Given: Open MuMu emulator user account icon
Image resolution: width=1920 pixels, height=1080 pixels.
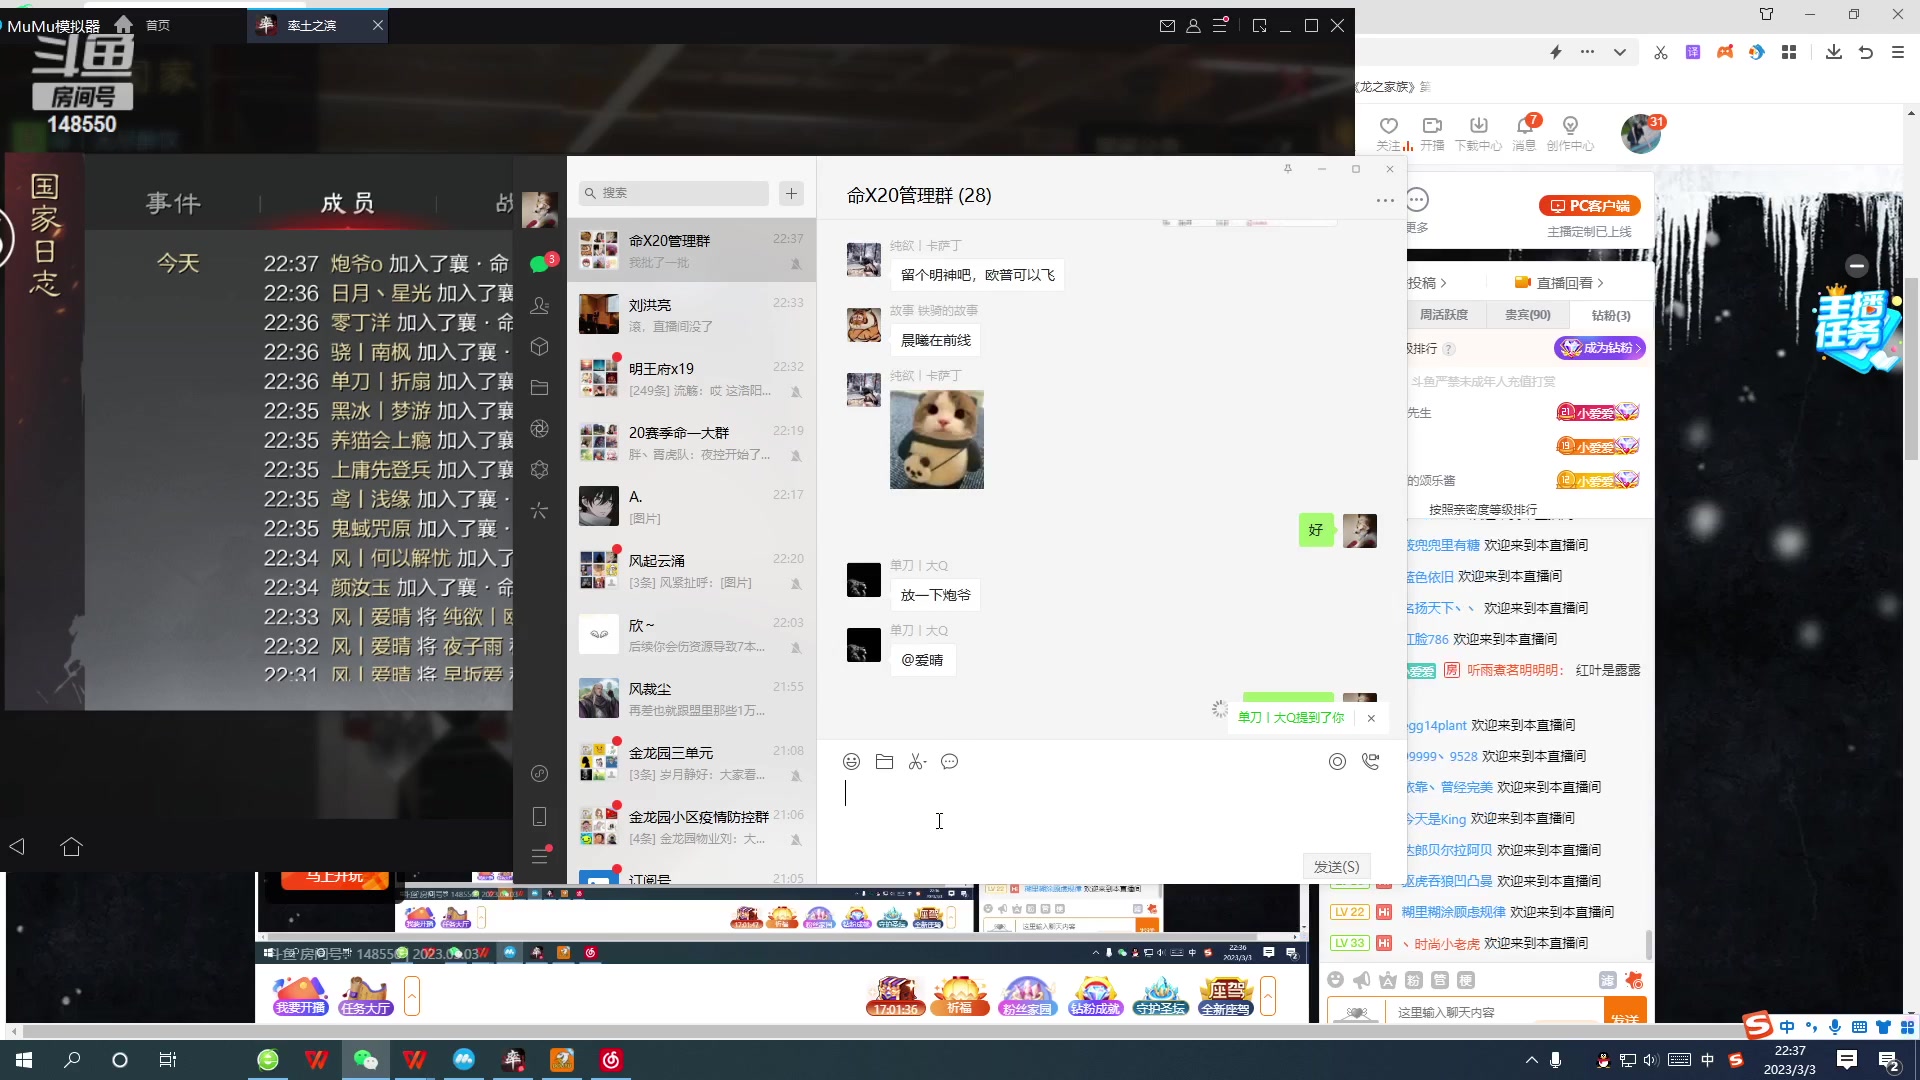Looking at the screenshot, I should (x=1193, y=26).
